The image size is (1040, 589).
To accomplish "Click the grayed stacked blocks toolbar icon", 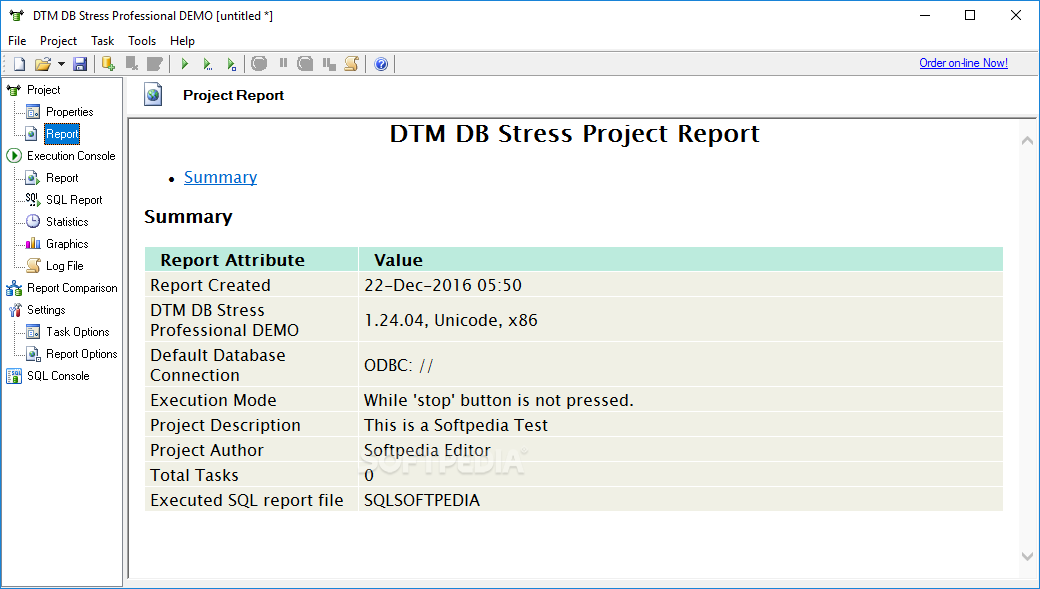I will click(329, 64).
